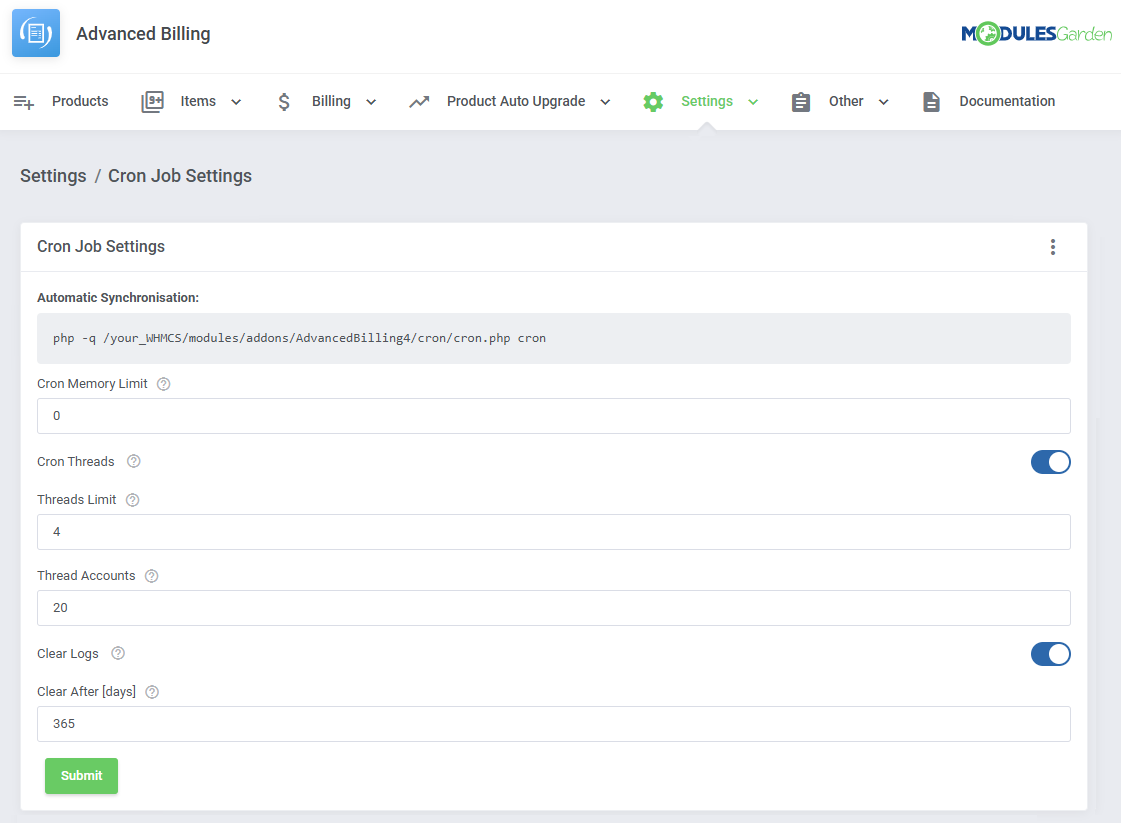Expand the Other dropdown chevron

884,102
